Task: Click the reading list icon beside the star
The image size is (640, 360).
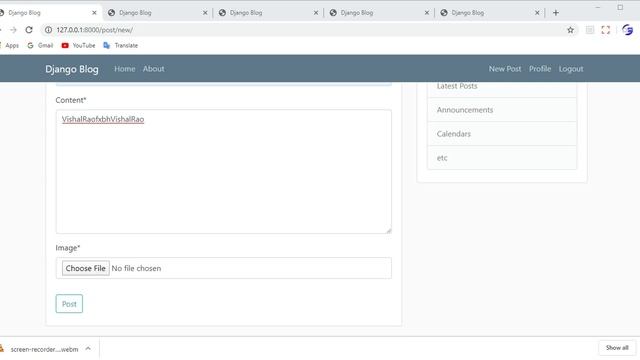Action: [x=590, y=30]
